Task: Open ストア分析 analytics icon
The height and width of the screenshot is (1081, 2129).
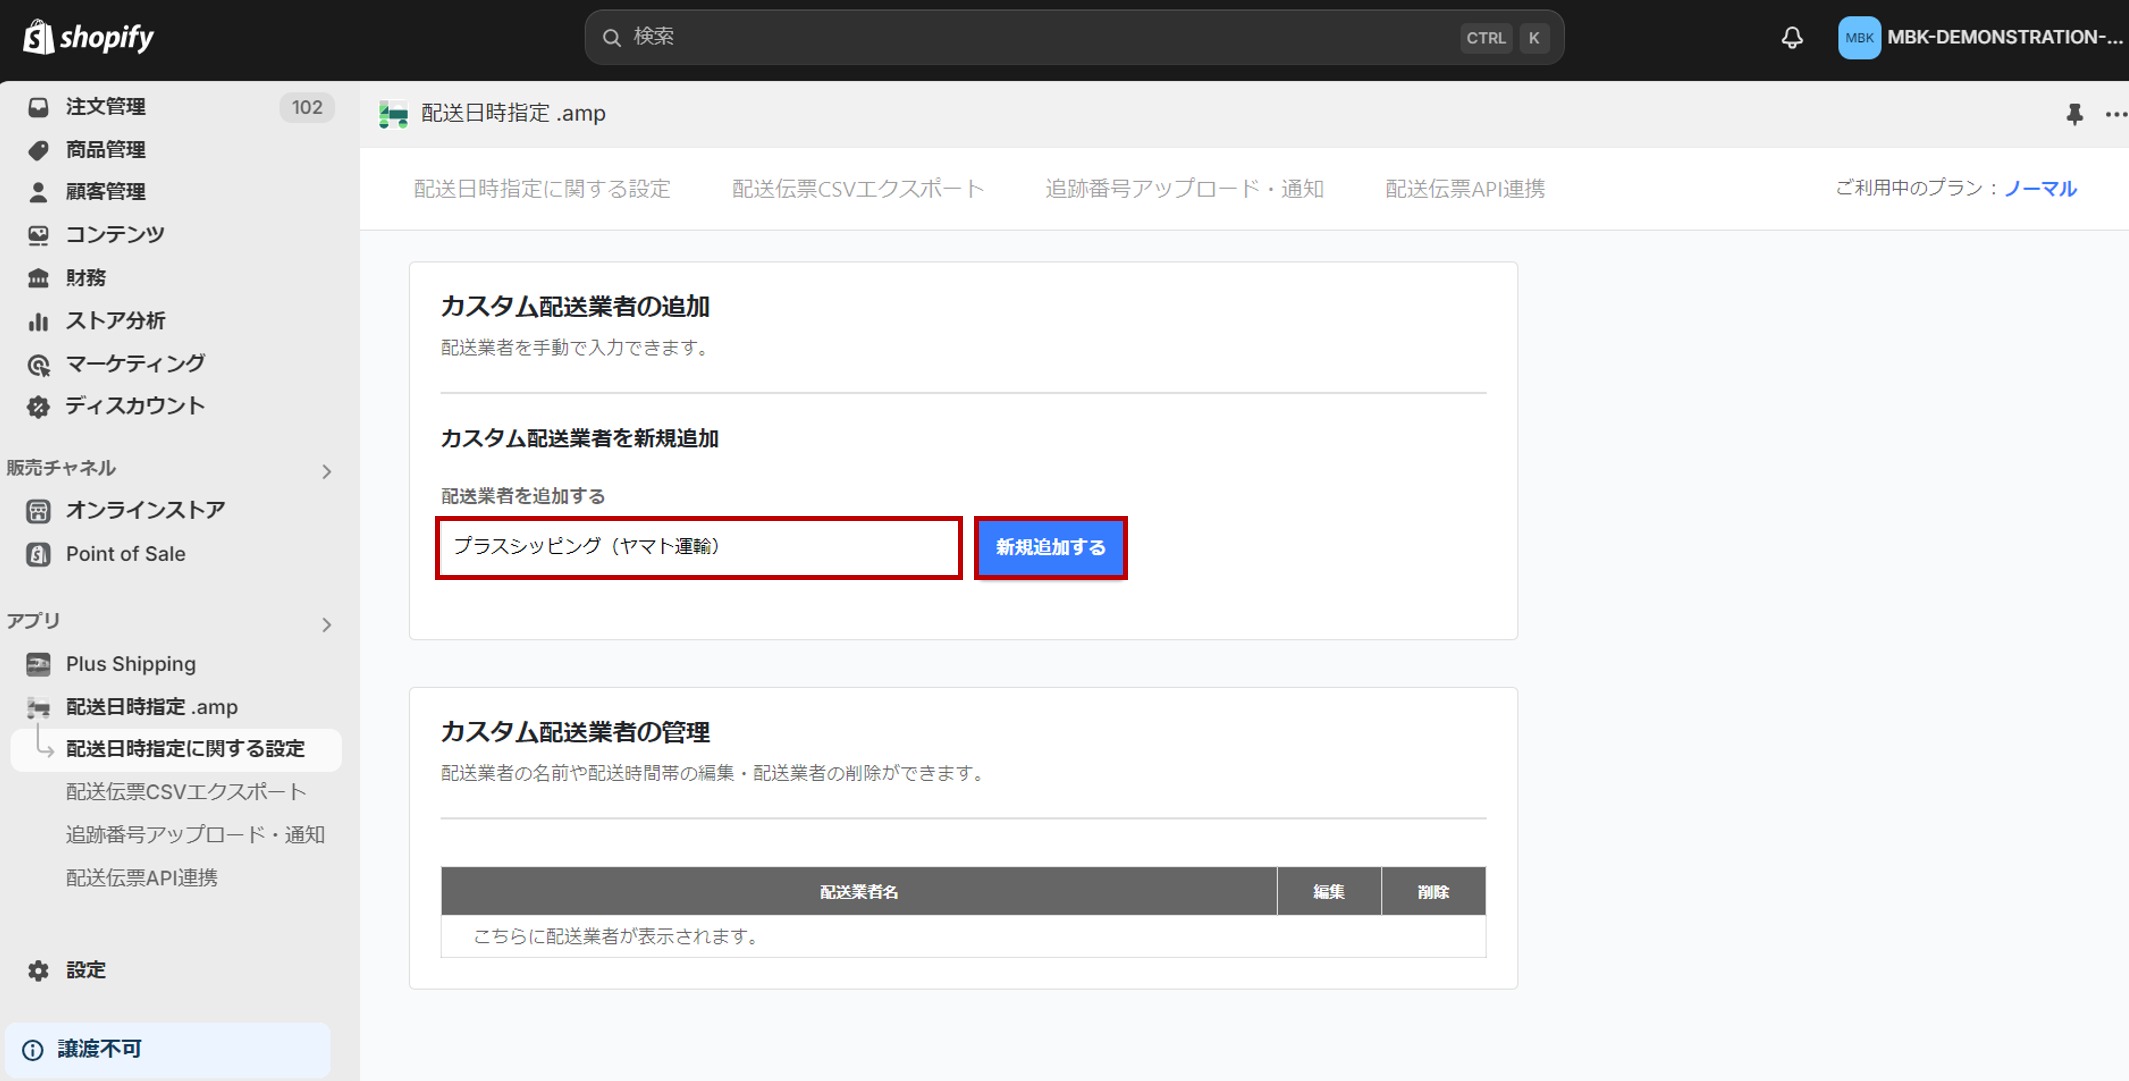Action: tap(38, 321)
